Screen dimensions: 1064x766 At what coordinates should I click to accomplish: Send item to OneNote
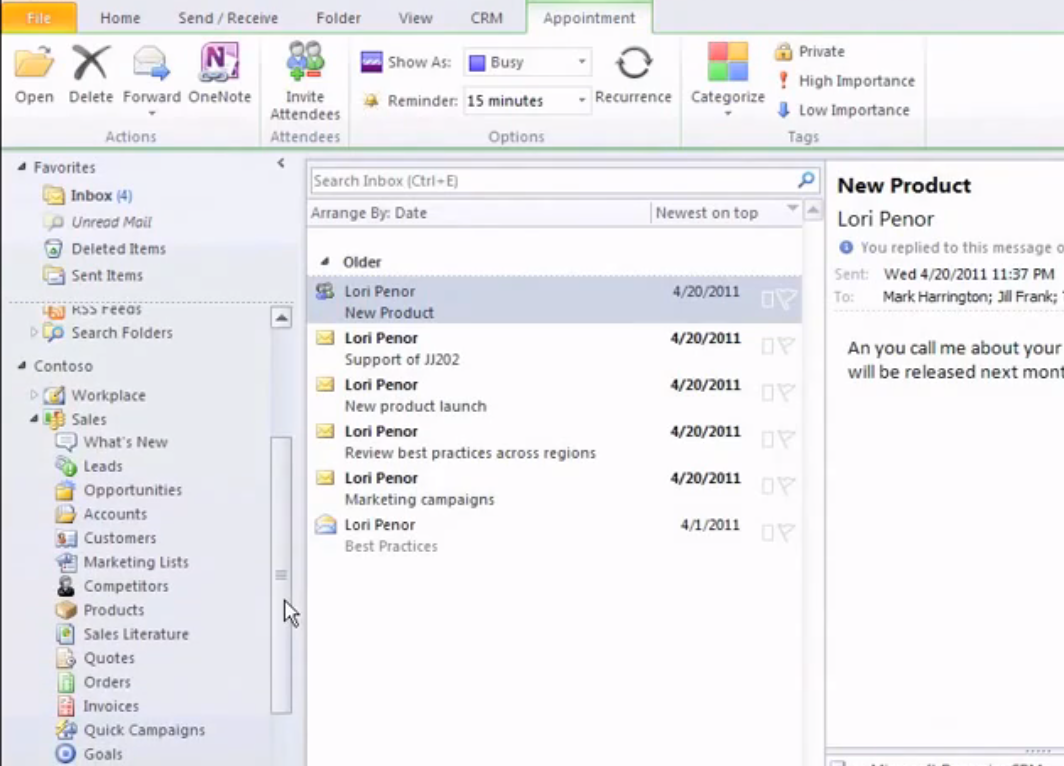(x=220, y=72)
